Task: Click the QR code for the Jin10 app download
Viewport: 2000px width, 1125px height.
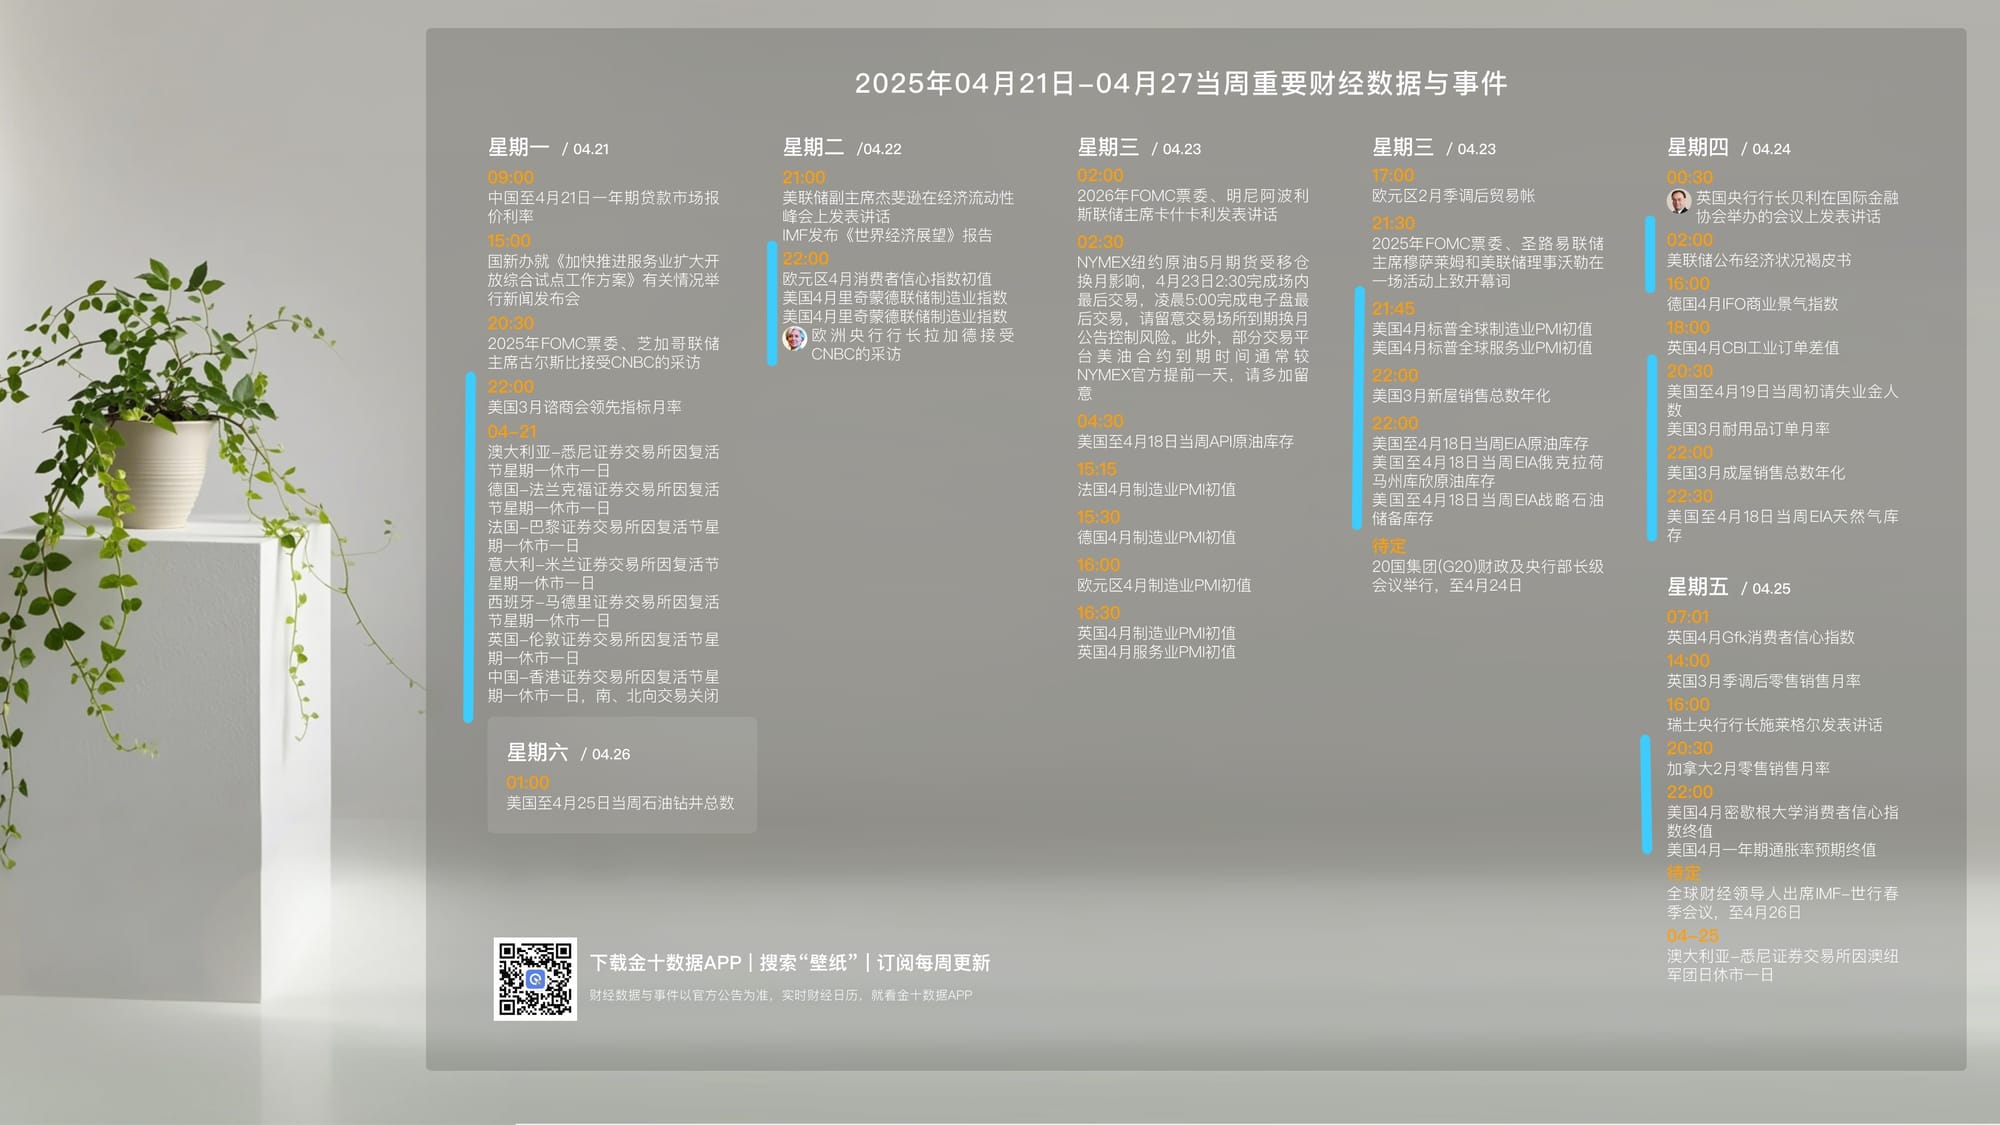Action: coord(535,979)
